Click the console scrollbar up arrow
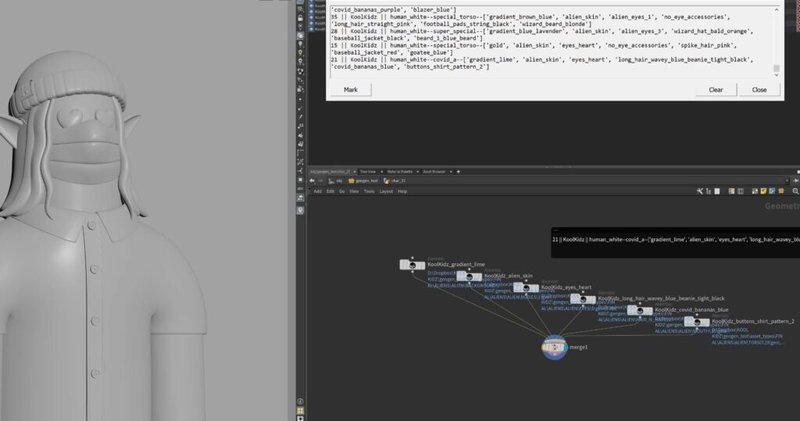The width and height of the screenshot is (800, 421). click(777, 10)
